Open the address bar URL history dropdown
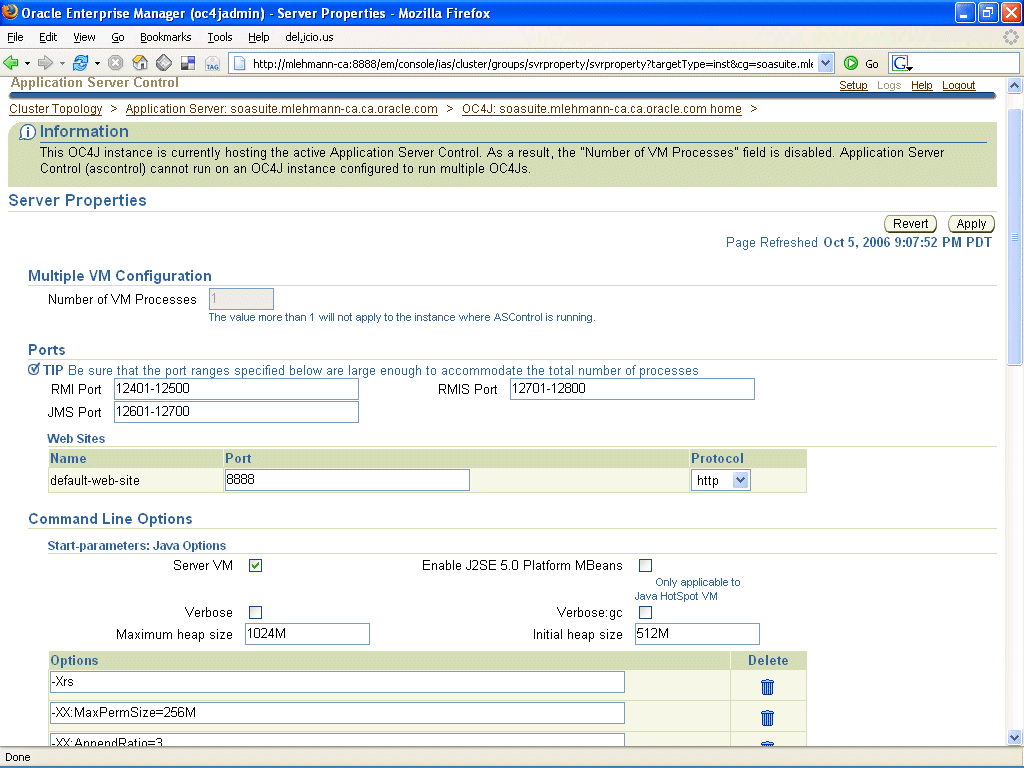 point(825,63)
